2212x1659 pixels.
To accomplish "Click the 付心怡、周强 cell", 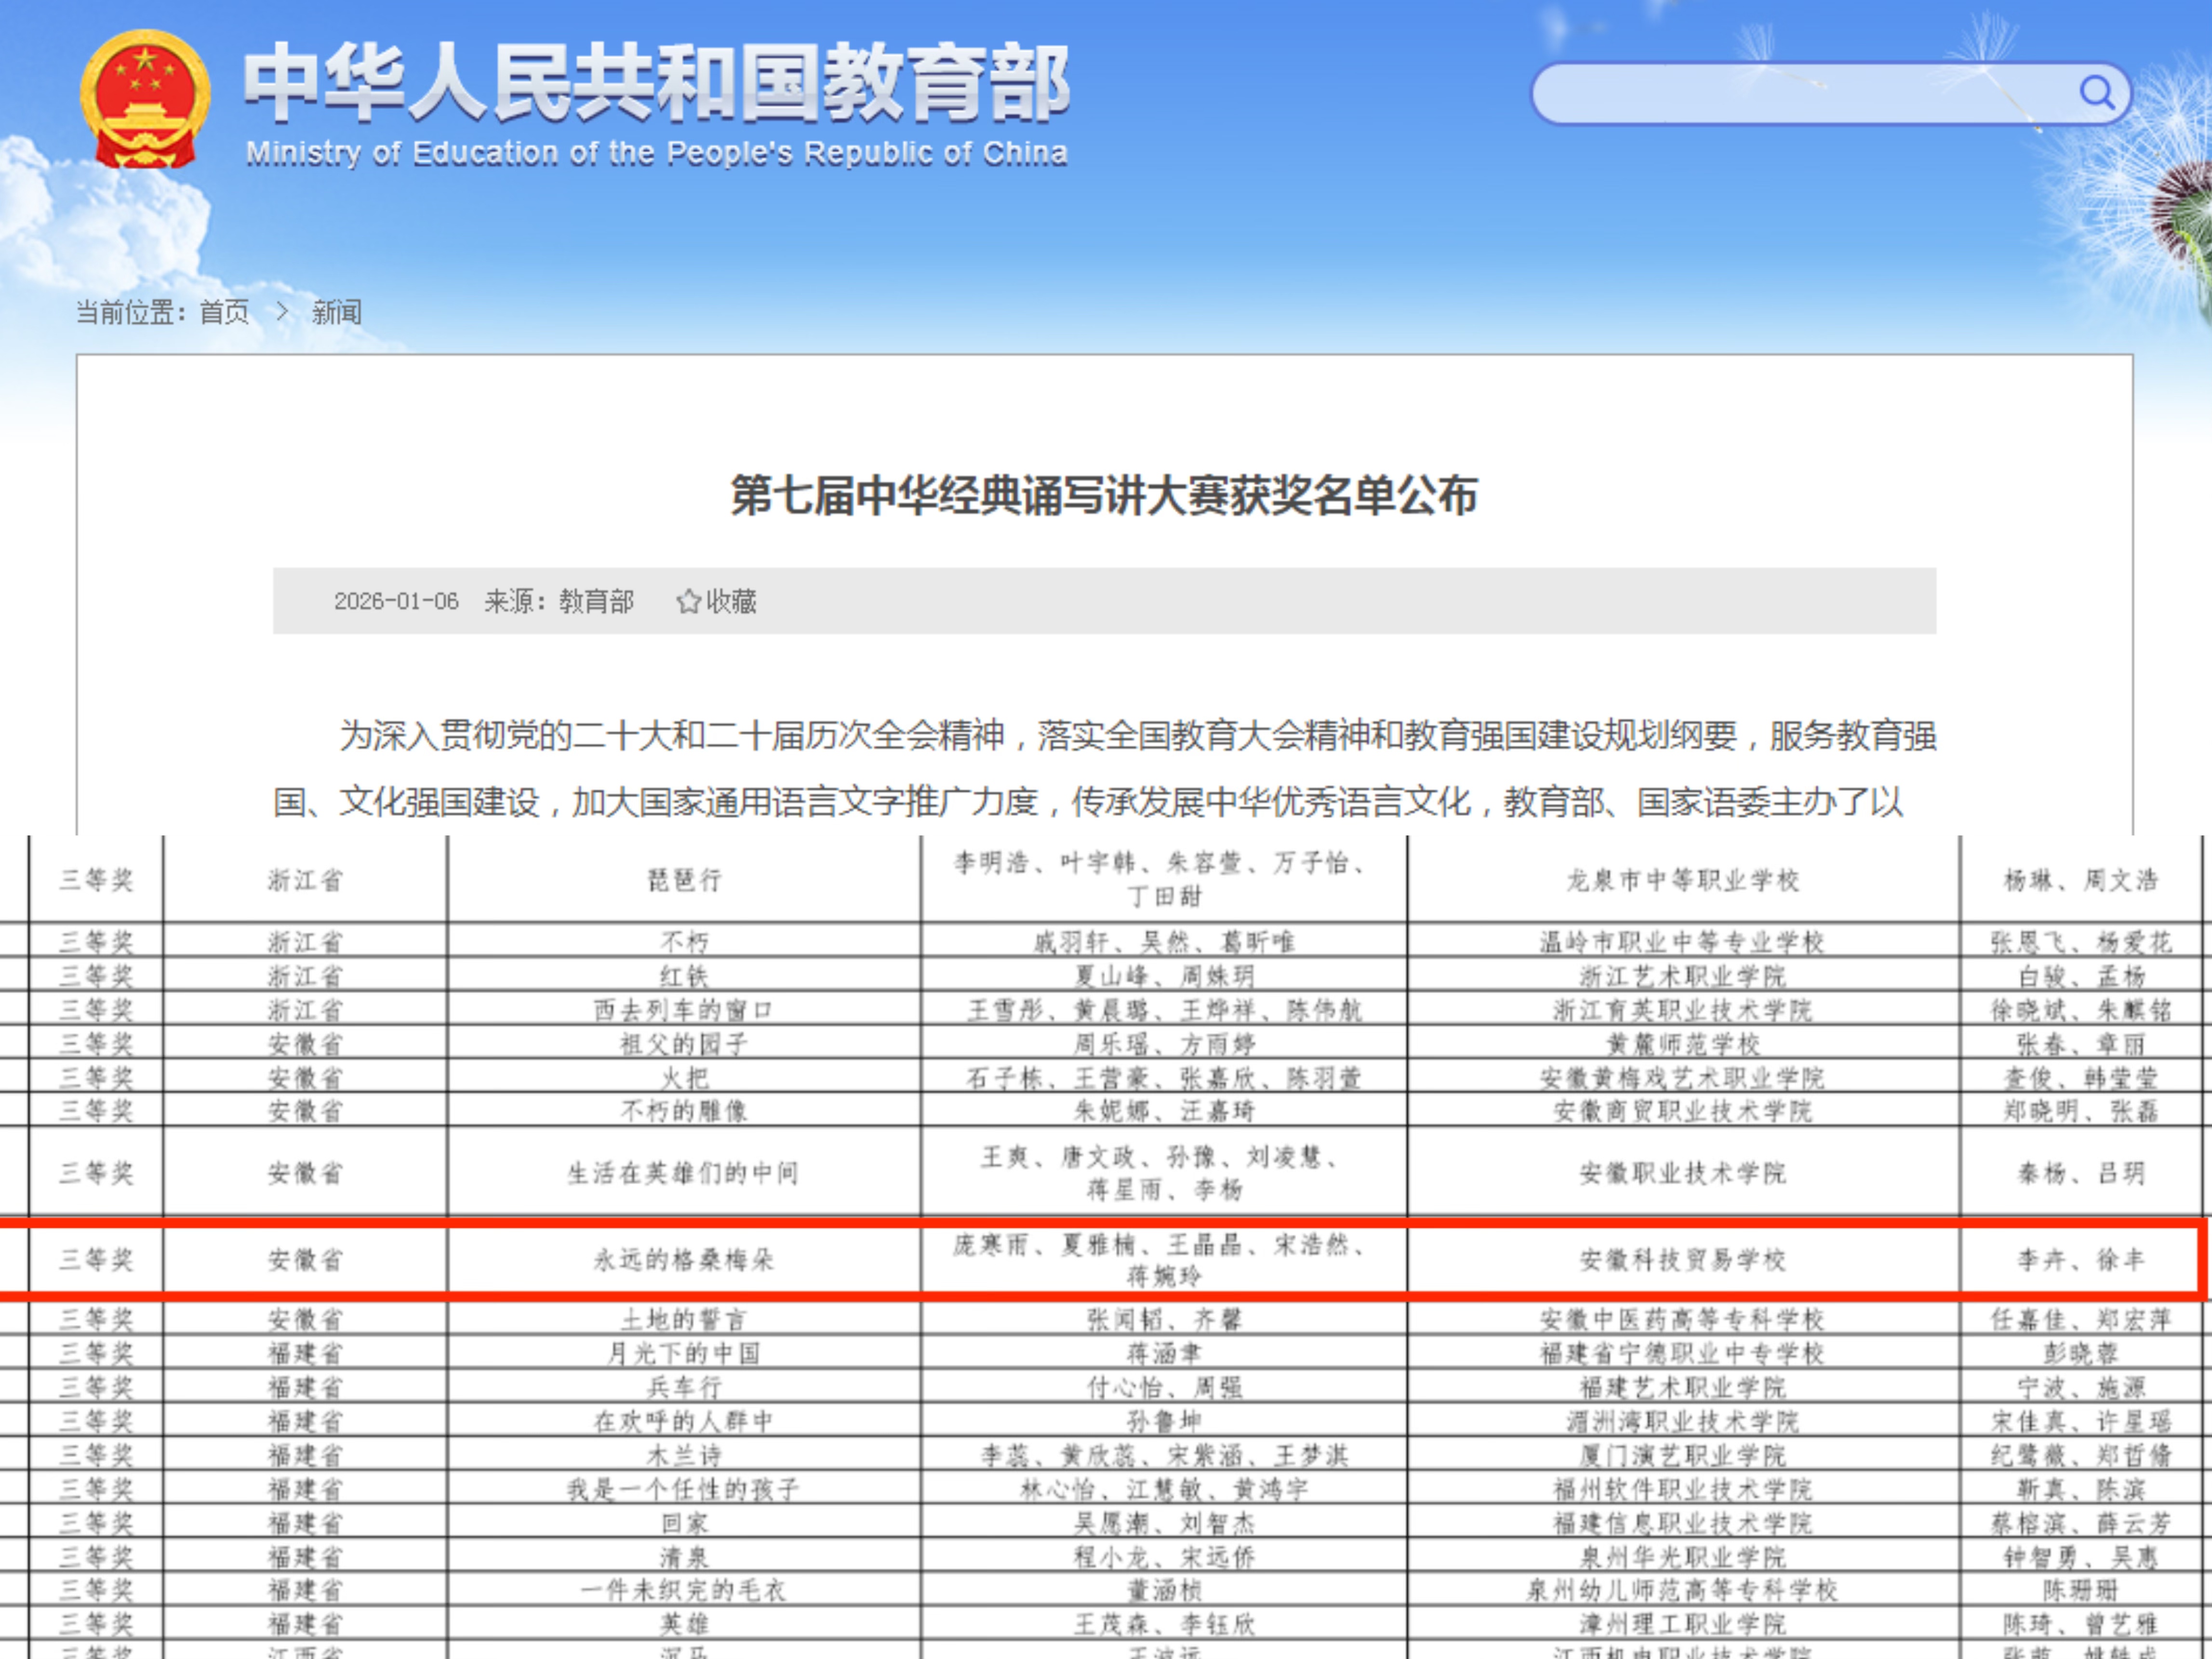I will pyautogui.click(x=1164, y=1387).
